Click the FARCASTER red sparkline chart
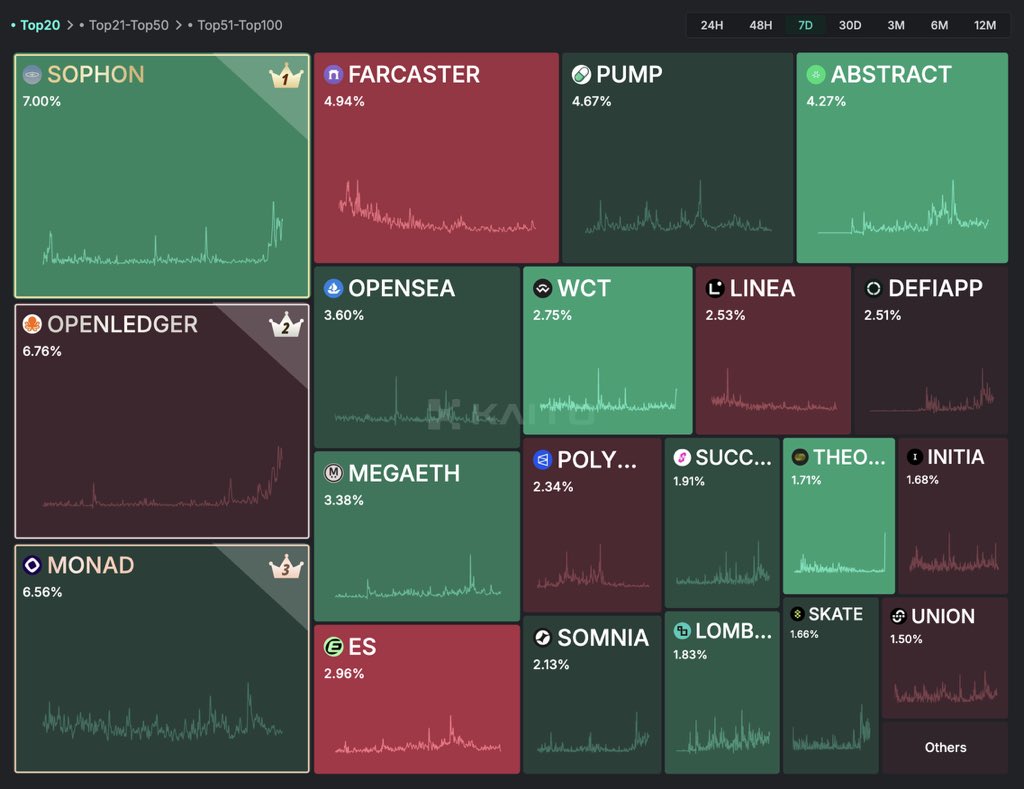 pyautogui.click(x=437, y=207)
